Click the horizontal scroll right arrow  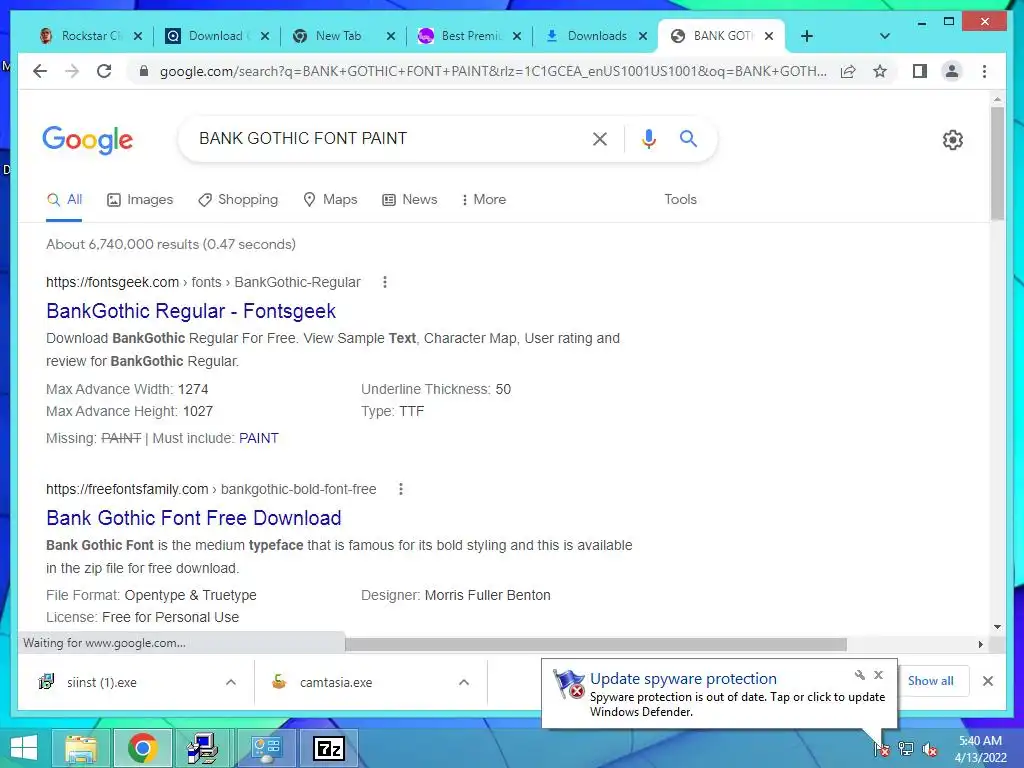click(980, 645)
